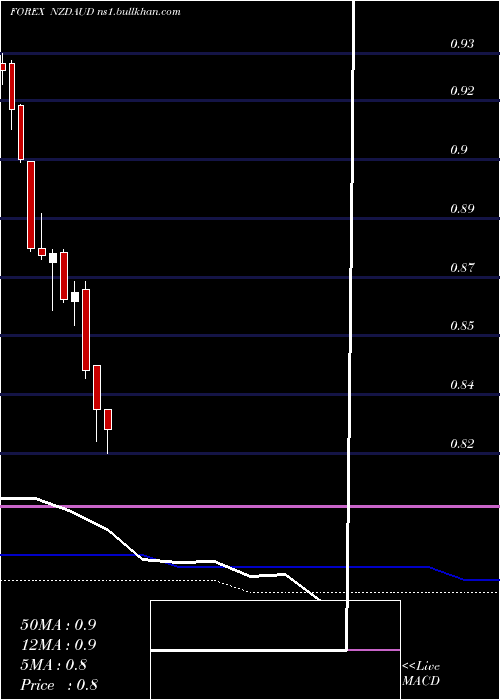Click the 50MA : 0.9 readout

(58, 625)
